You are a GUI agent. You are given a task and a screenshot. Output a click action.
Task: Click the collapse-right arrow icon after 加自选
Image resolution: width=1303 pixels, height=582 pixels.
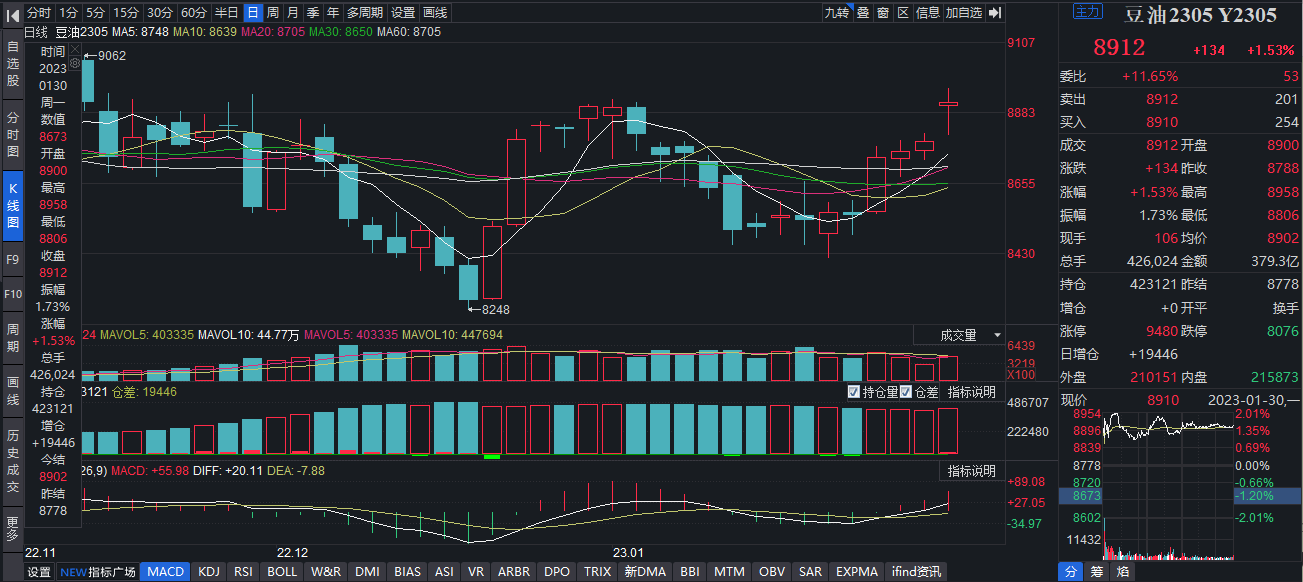995,13
